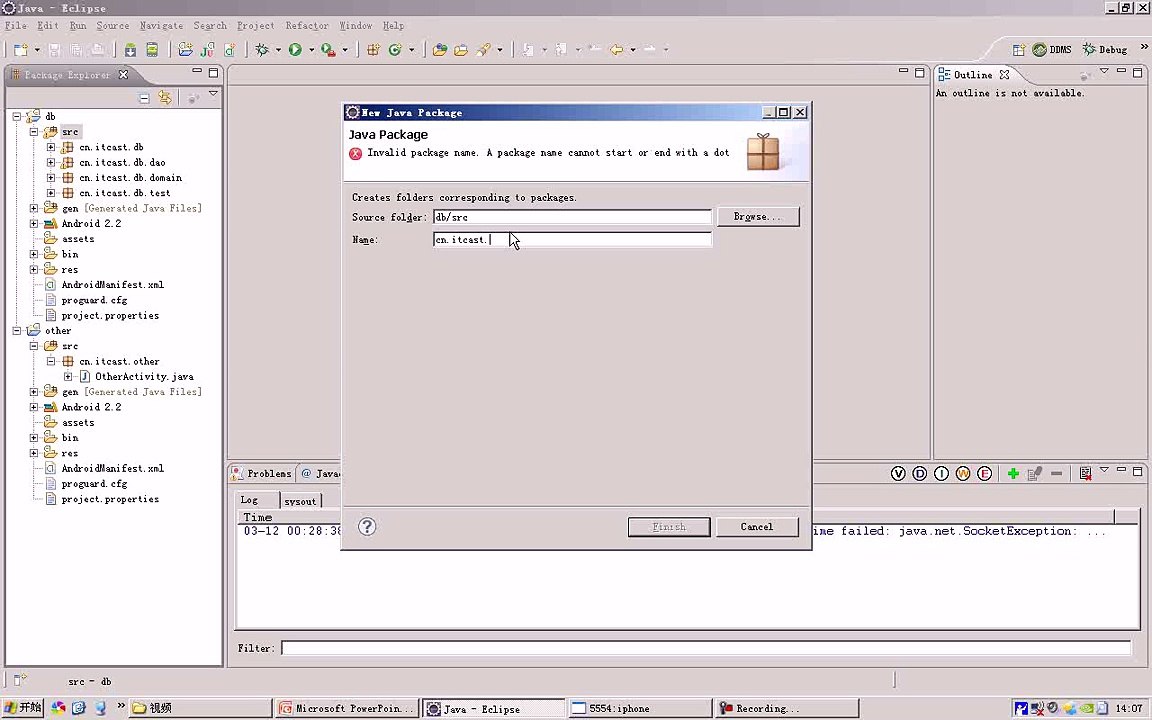The image size is (1152, 720).
Task: Select AndroidManifest.xml under db project
Action: (x=112, y=285)
